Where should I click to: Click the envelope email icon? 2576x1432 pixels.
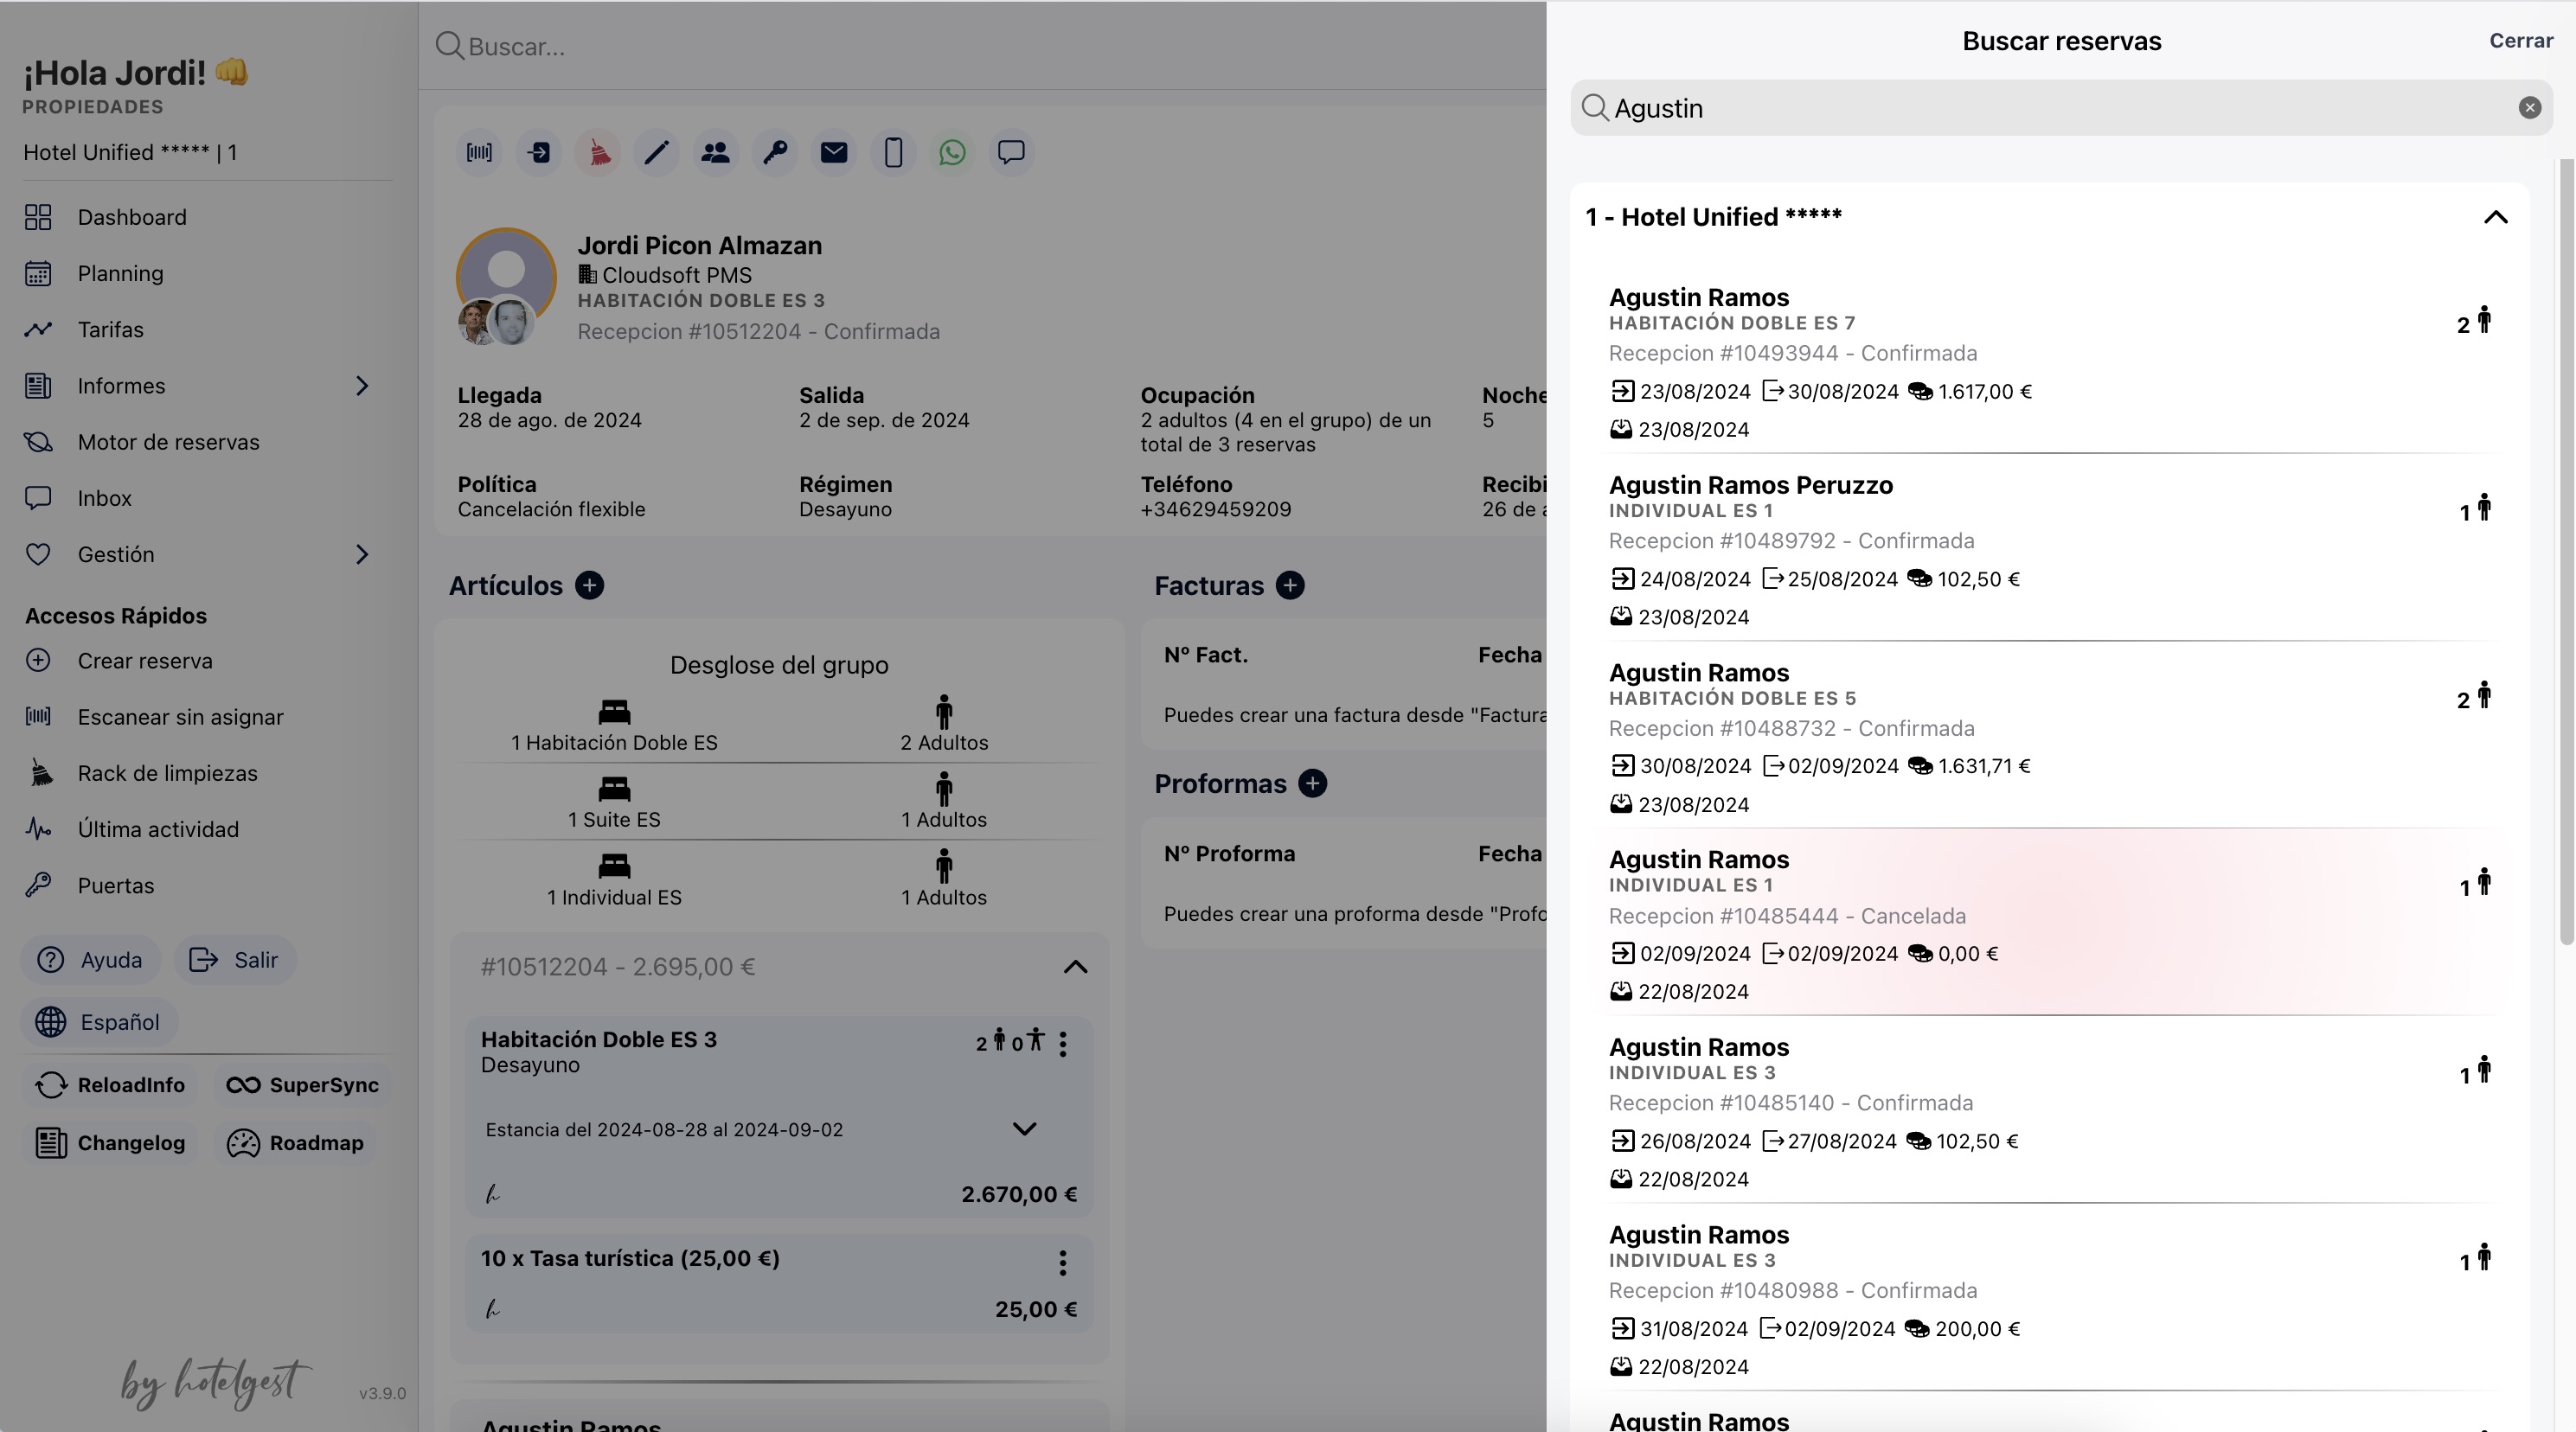click(834, 152)
